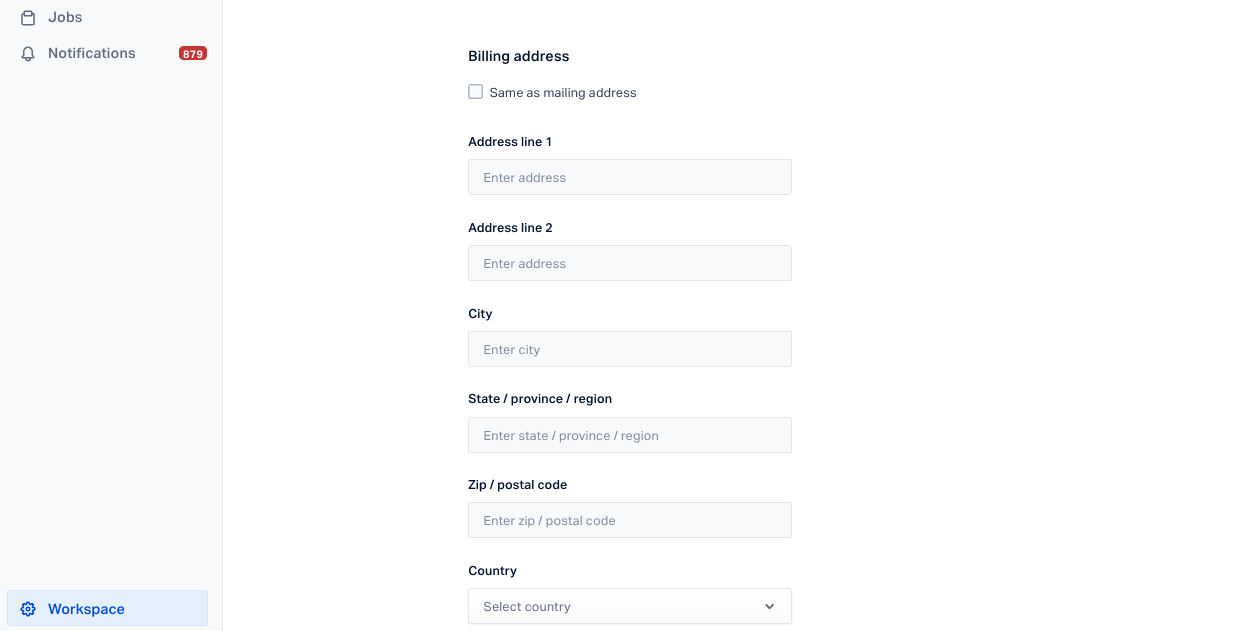Click the Zip / postal code label
Image resolution: width=1256 pixels, height=631 pixels.
tap(518, 485)
